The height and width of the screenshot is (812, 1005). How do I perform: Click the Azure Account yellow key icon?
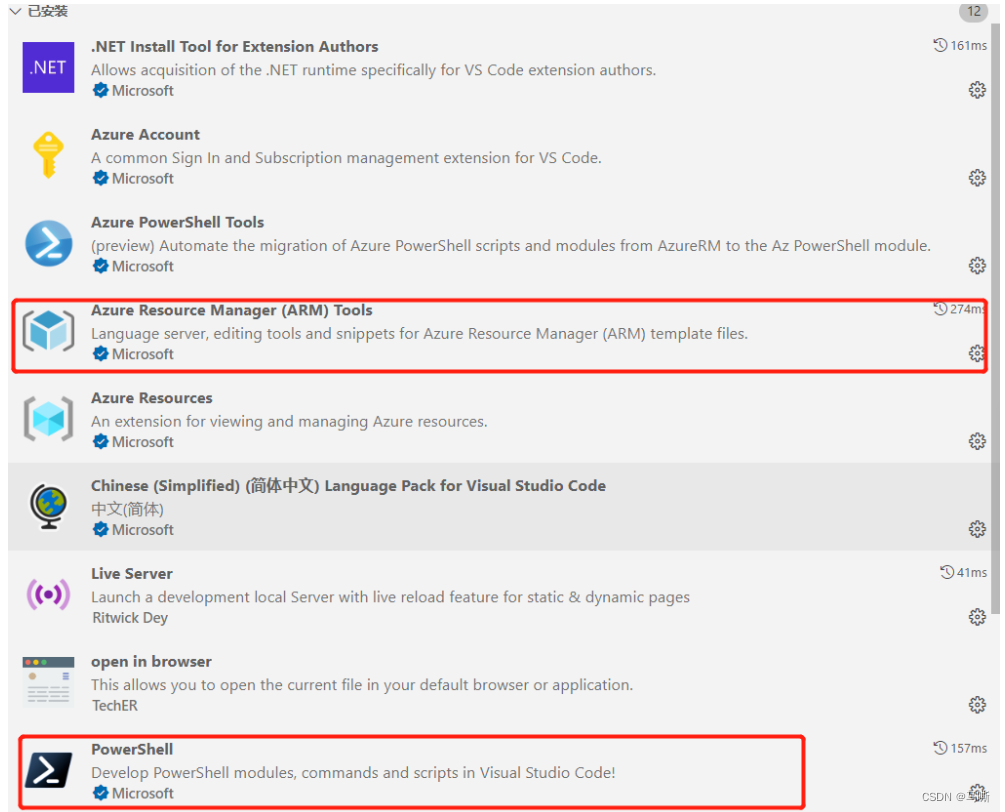(x=48, y=154)
